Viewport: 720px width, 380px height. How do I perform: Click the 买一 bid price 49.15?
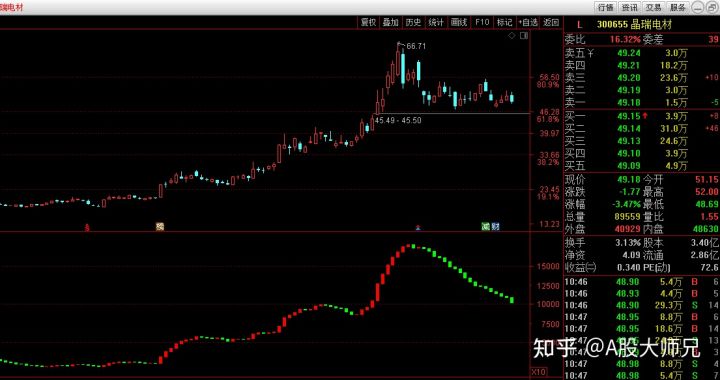tap(628, 117)
